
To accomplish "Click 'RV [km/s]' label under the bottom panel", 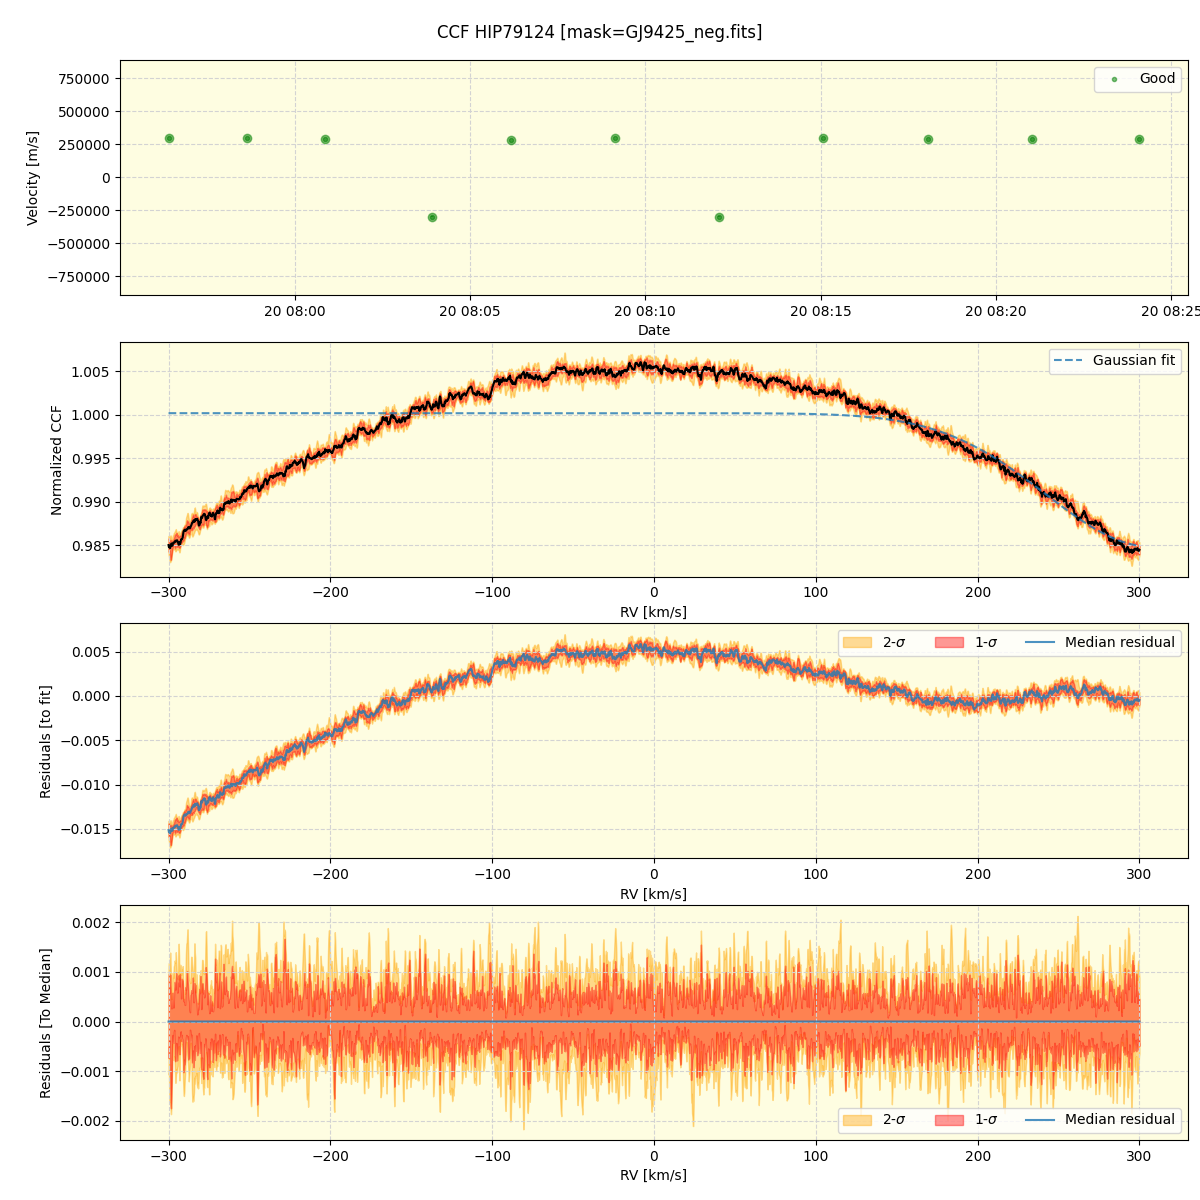I will 654,1176.
